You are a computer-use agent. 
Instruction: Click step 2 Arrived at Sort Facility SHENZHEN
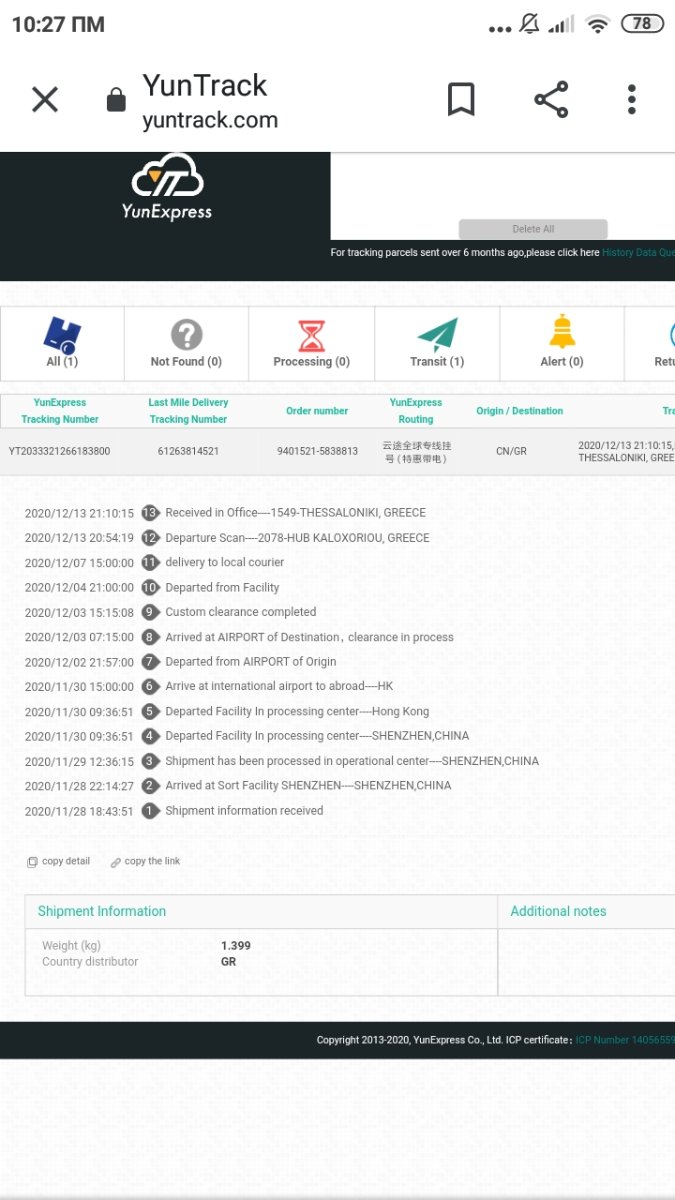pos(308,786)
